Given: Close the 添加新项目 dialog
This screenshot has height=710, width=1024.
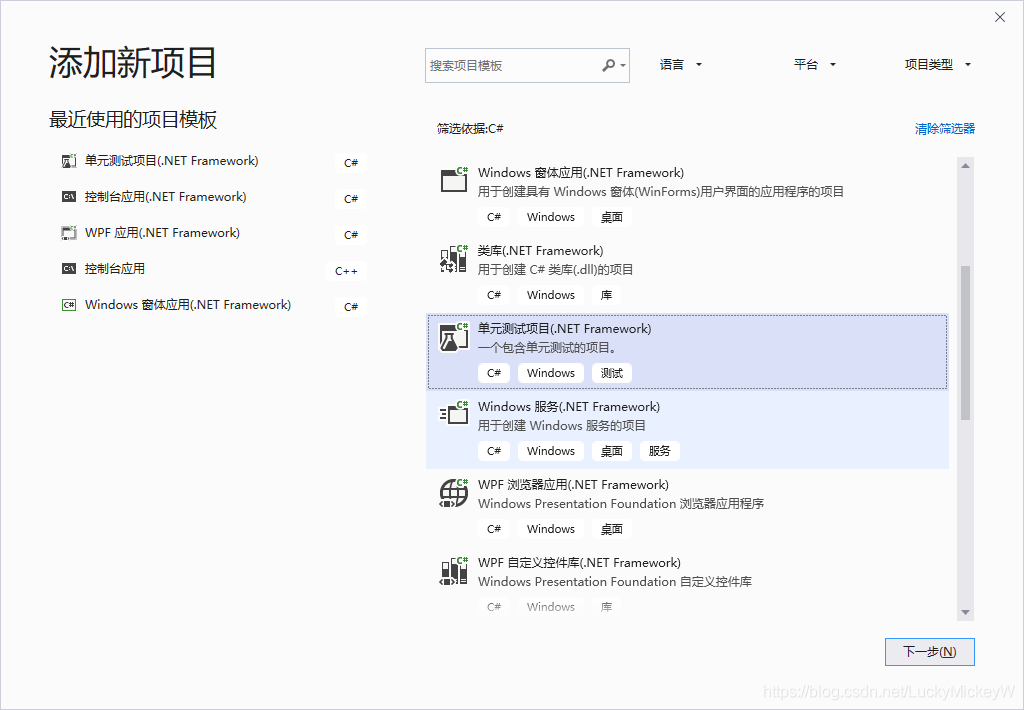Looking at the screenshot, I should (1000, 17).
